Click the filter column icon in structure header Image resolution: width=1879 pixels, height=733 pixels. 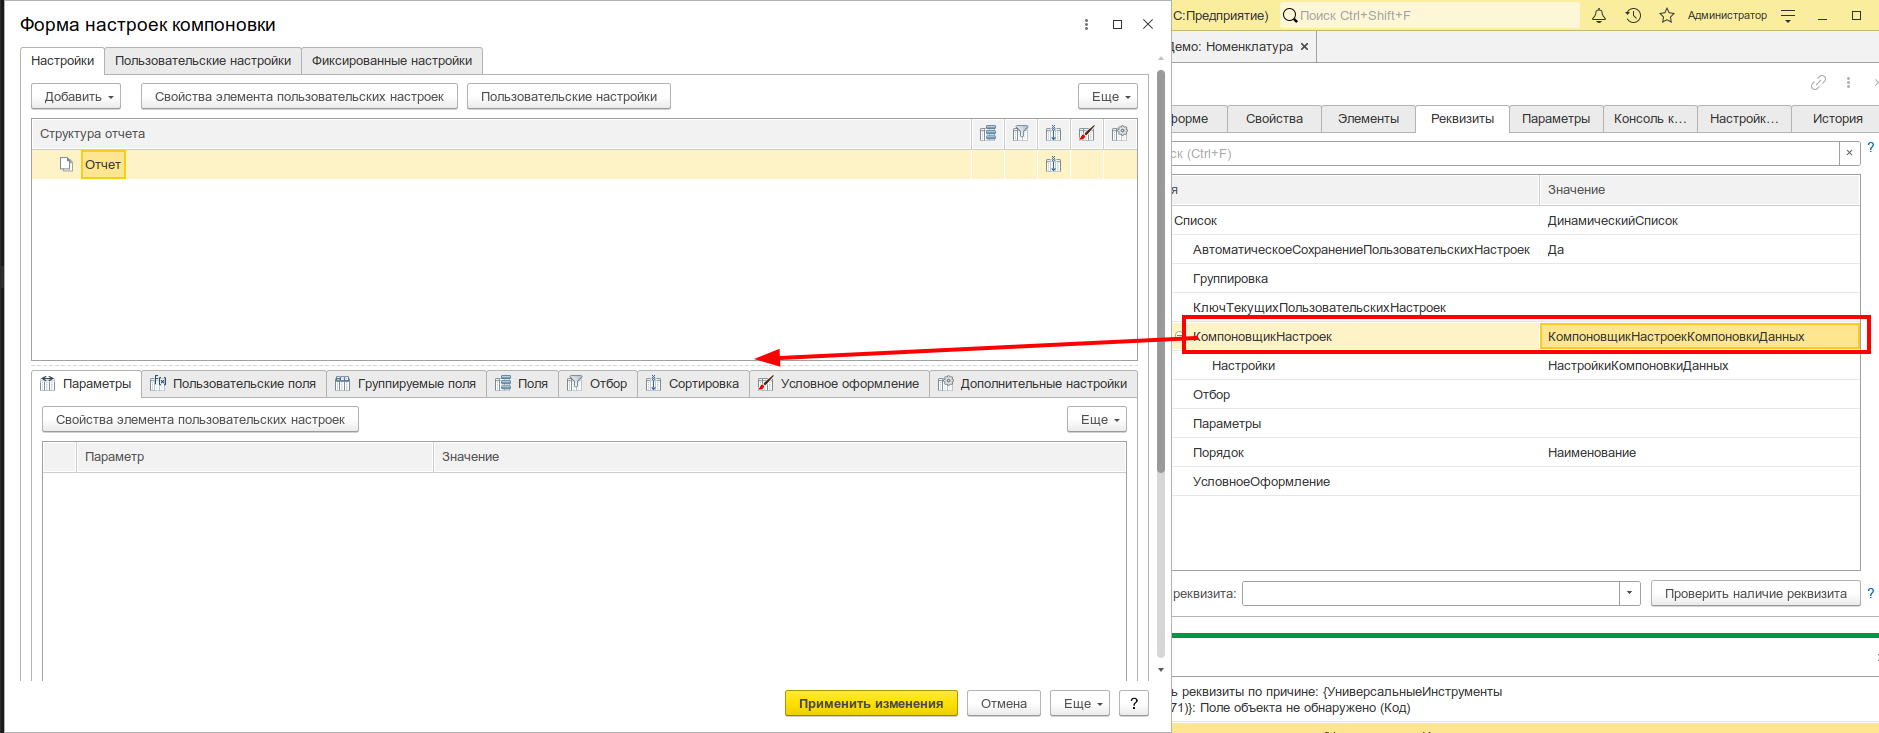click(1021, 133)
